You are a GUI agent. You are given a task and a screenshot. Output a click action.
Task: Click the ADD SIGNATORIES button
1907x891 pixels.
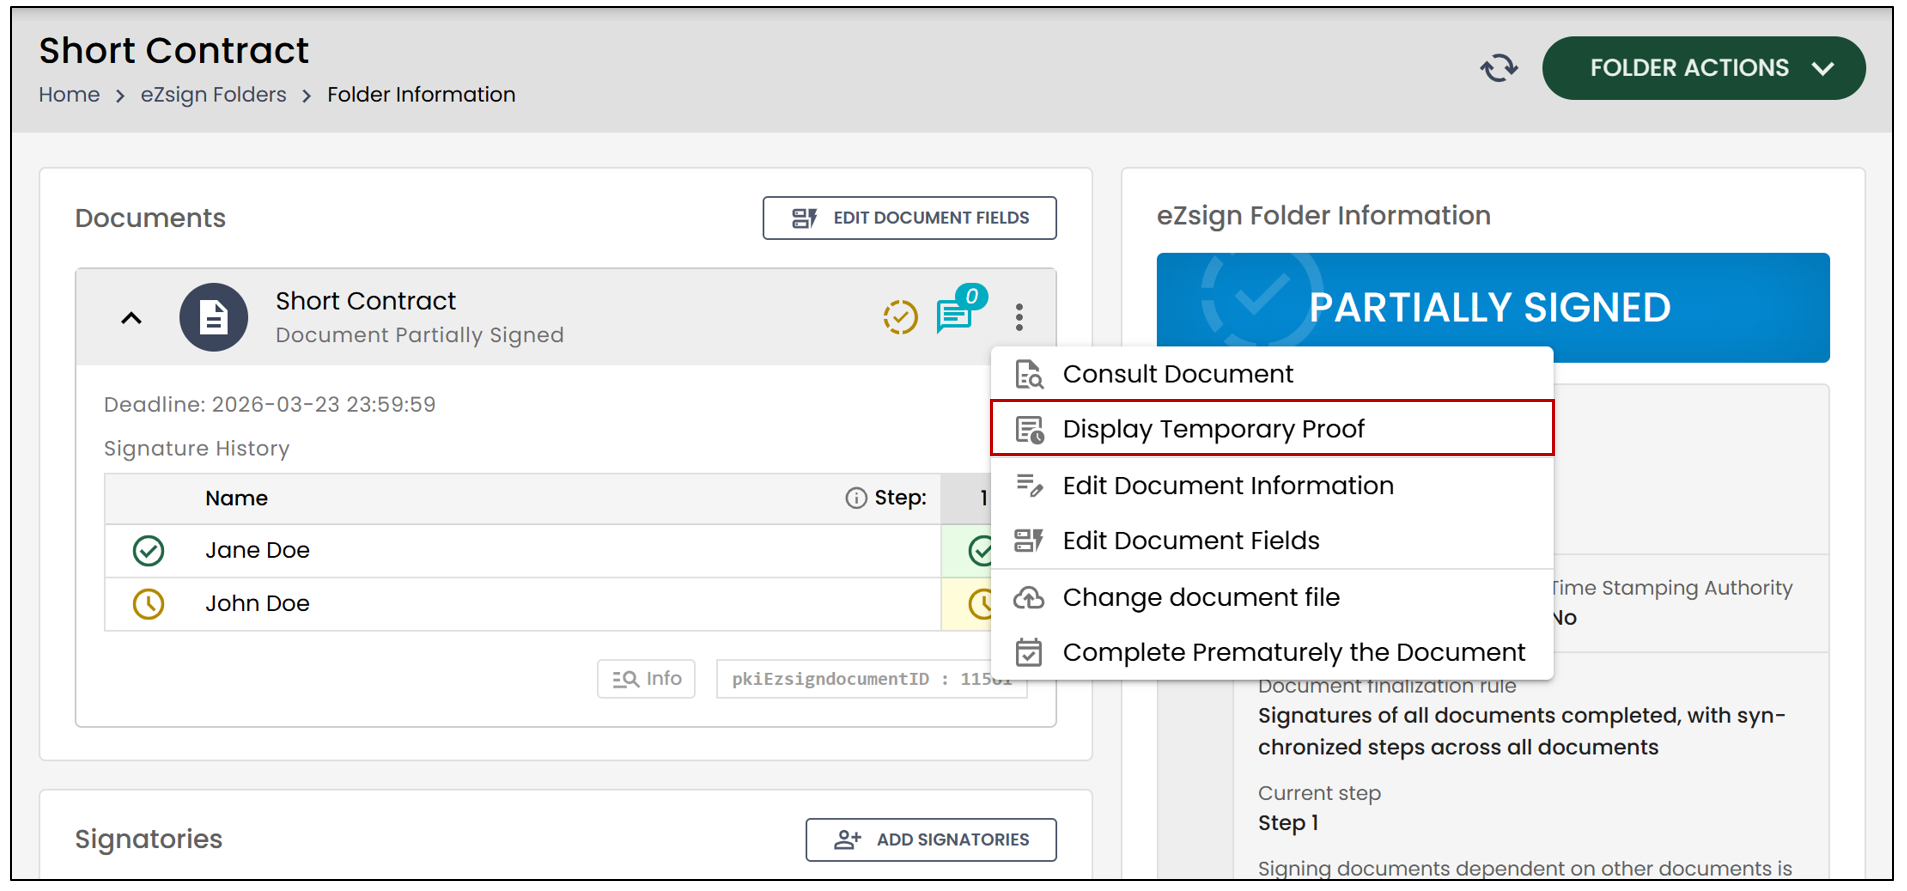coord(931,840)
